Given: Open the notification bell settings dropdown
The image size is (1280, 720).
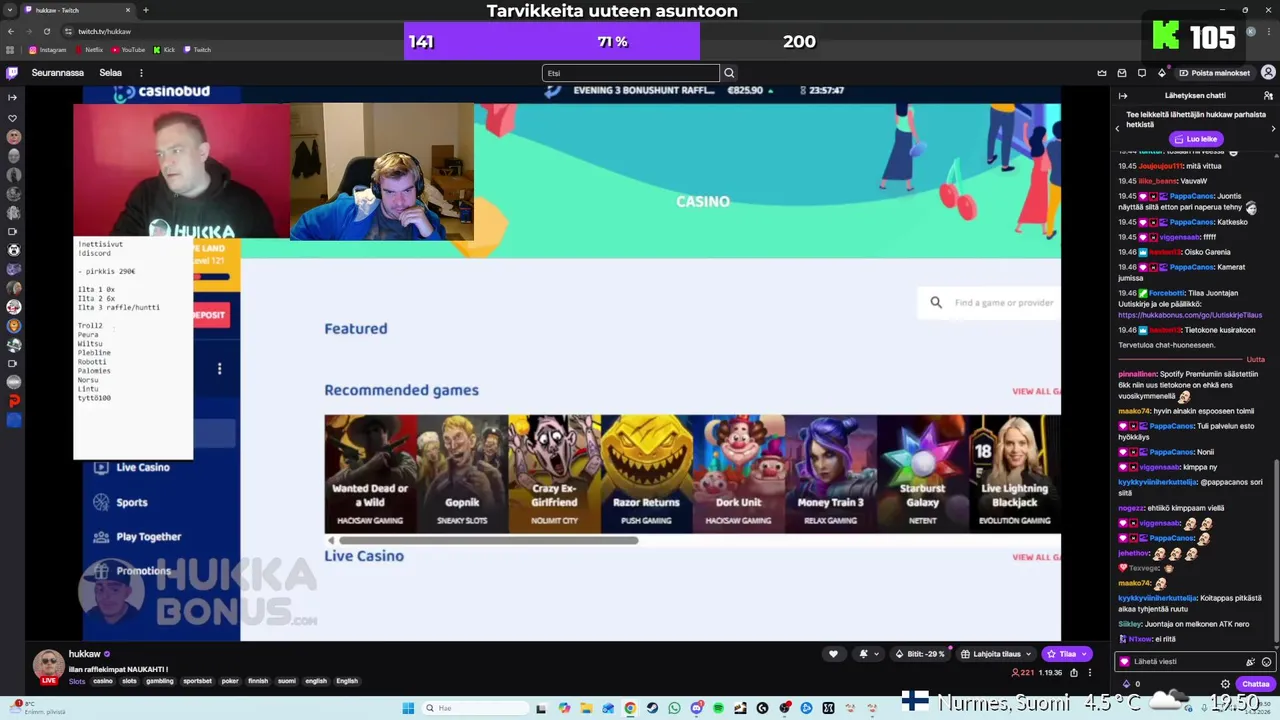Looking at the screenshot, I should click(868, 654).
